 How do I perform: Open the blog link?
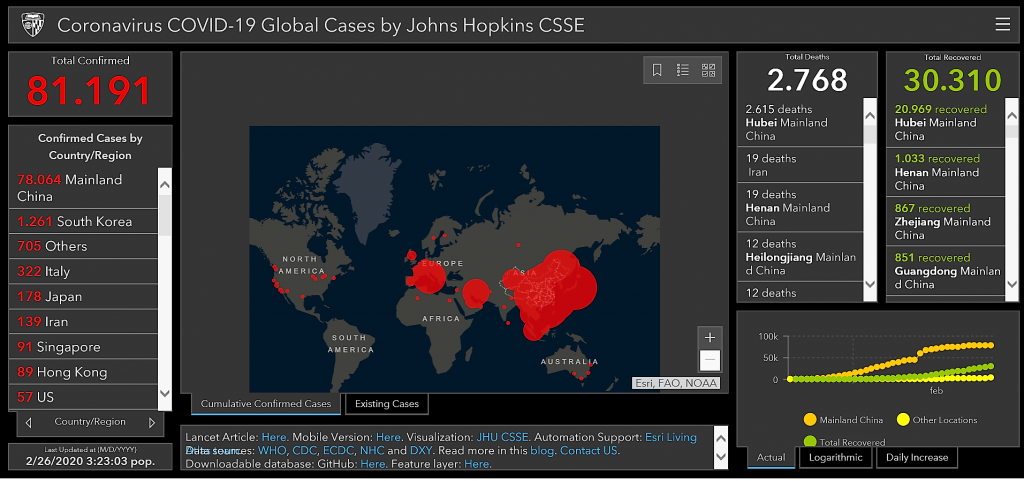pyautogui.click(x=543, y=451)
